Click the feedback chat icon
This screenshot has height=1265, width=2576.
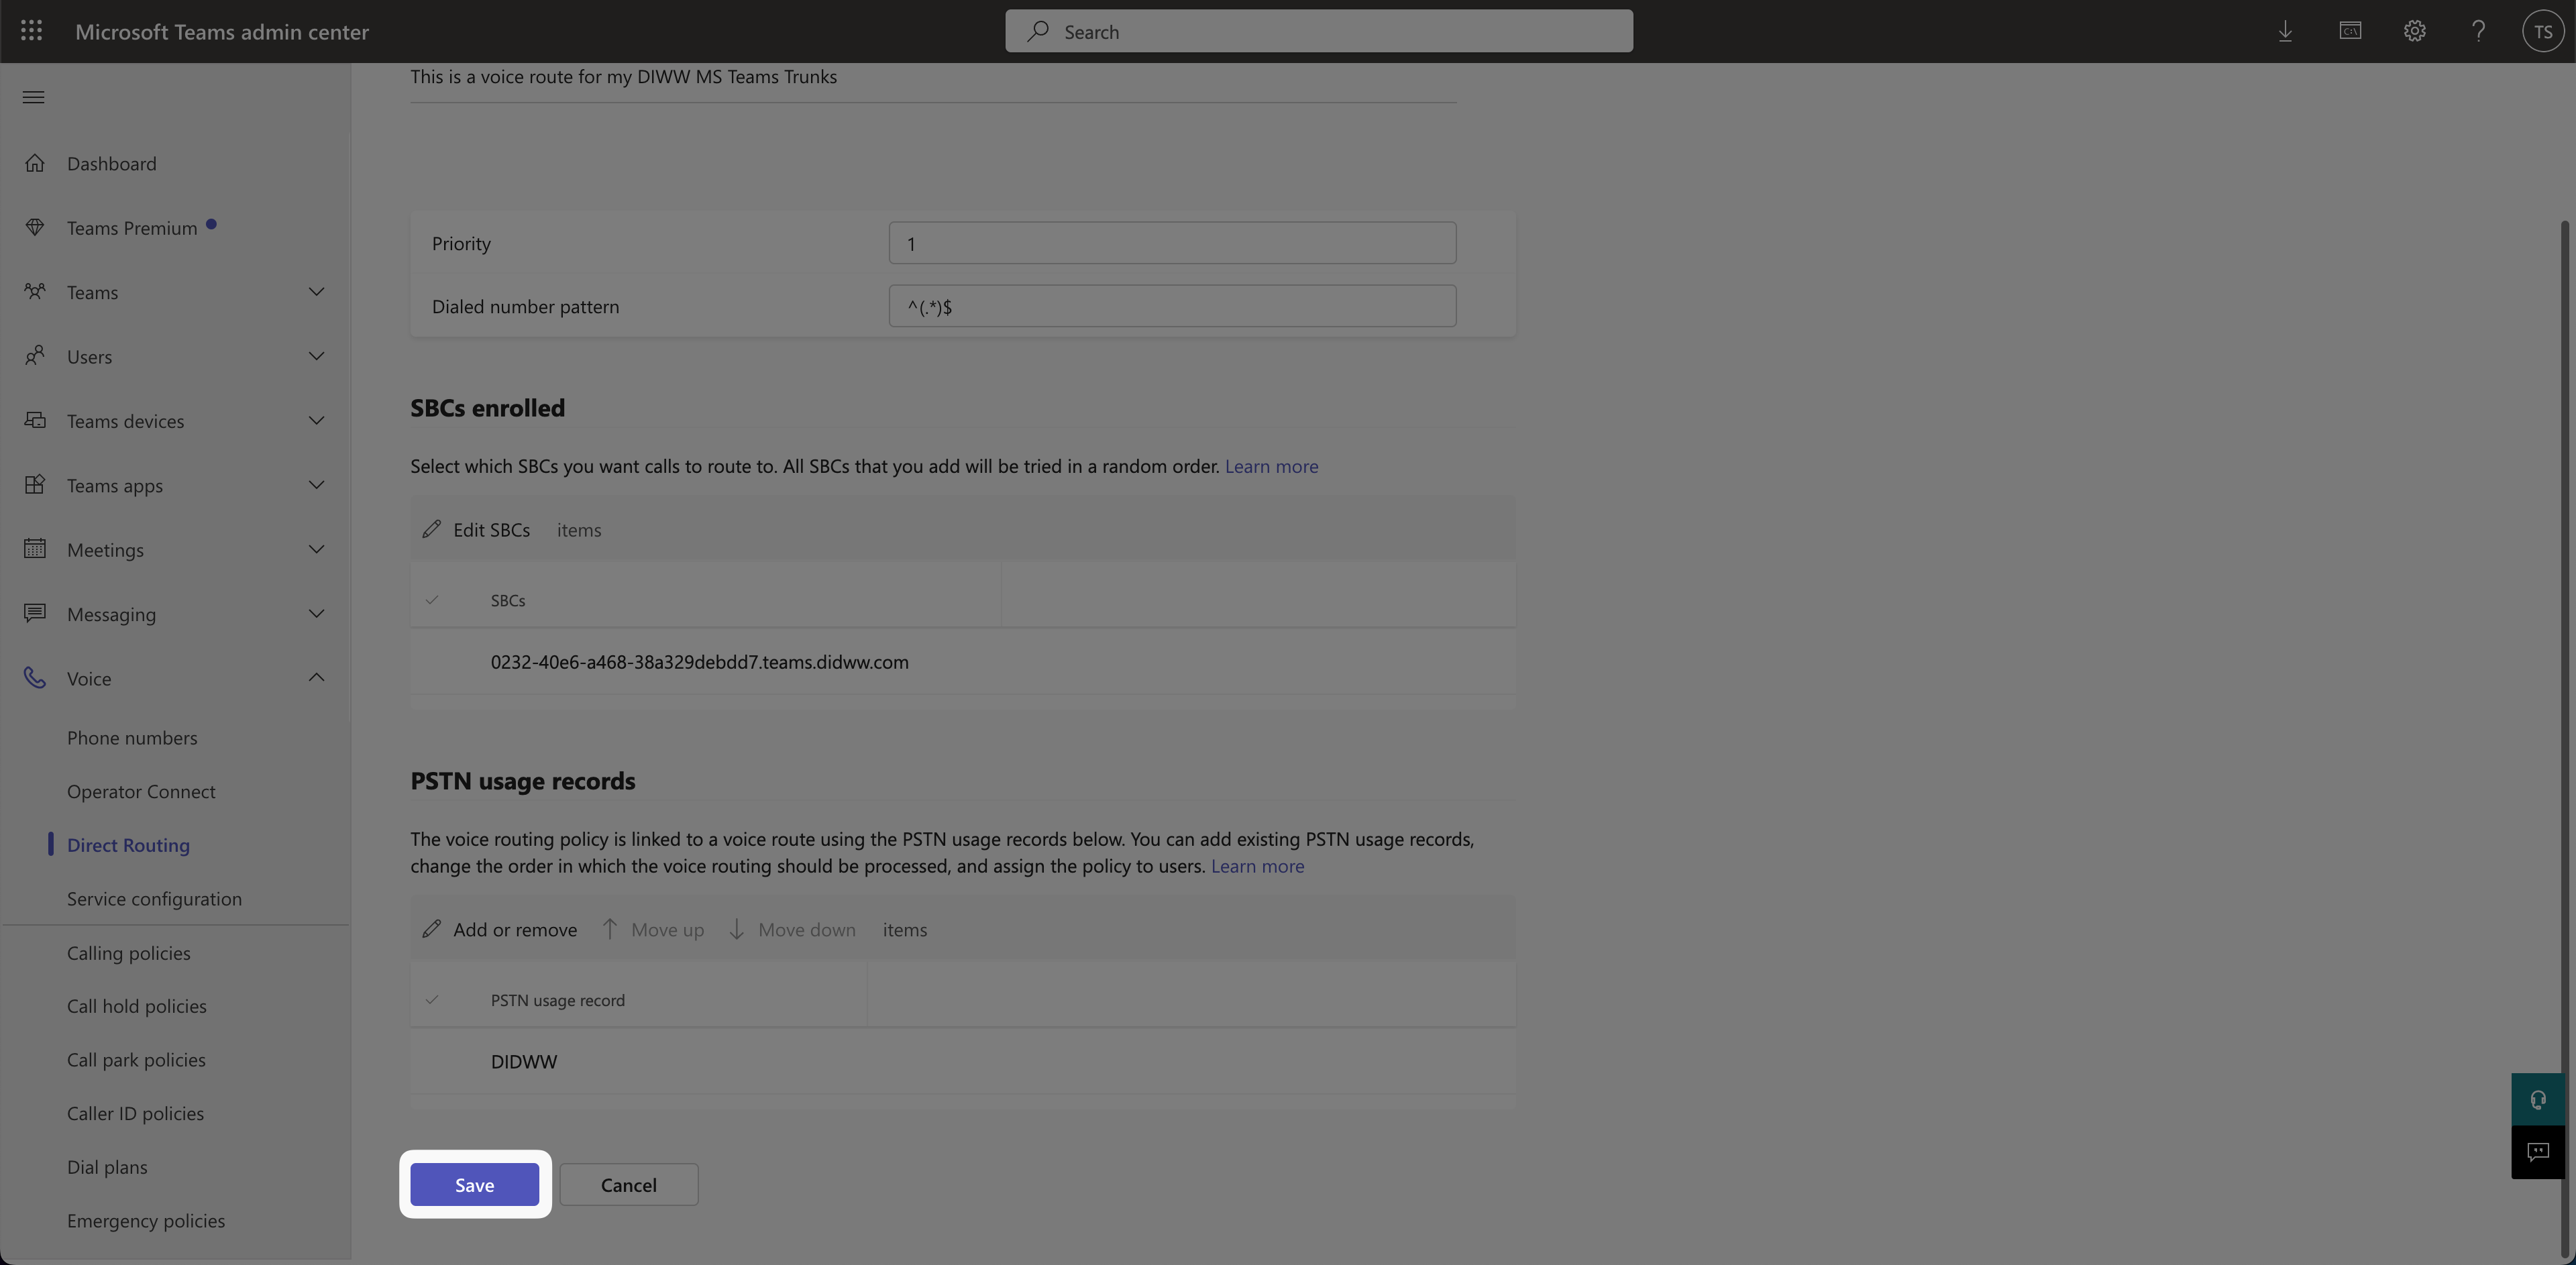coord(2538,1152)
